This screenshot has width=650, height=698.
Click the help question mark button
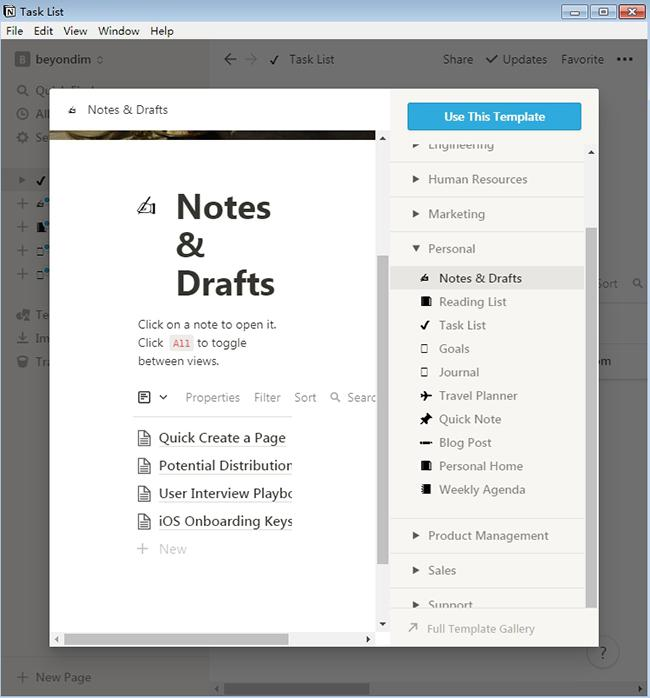point(603,653)
